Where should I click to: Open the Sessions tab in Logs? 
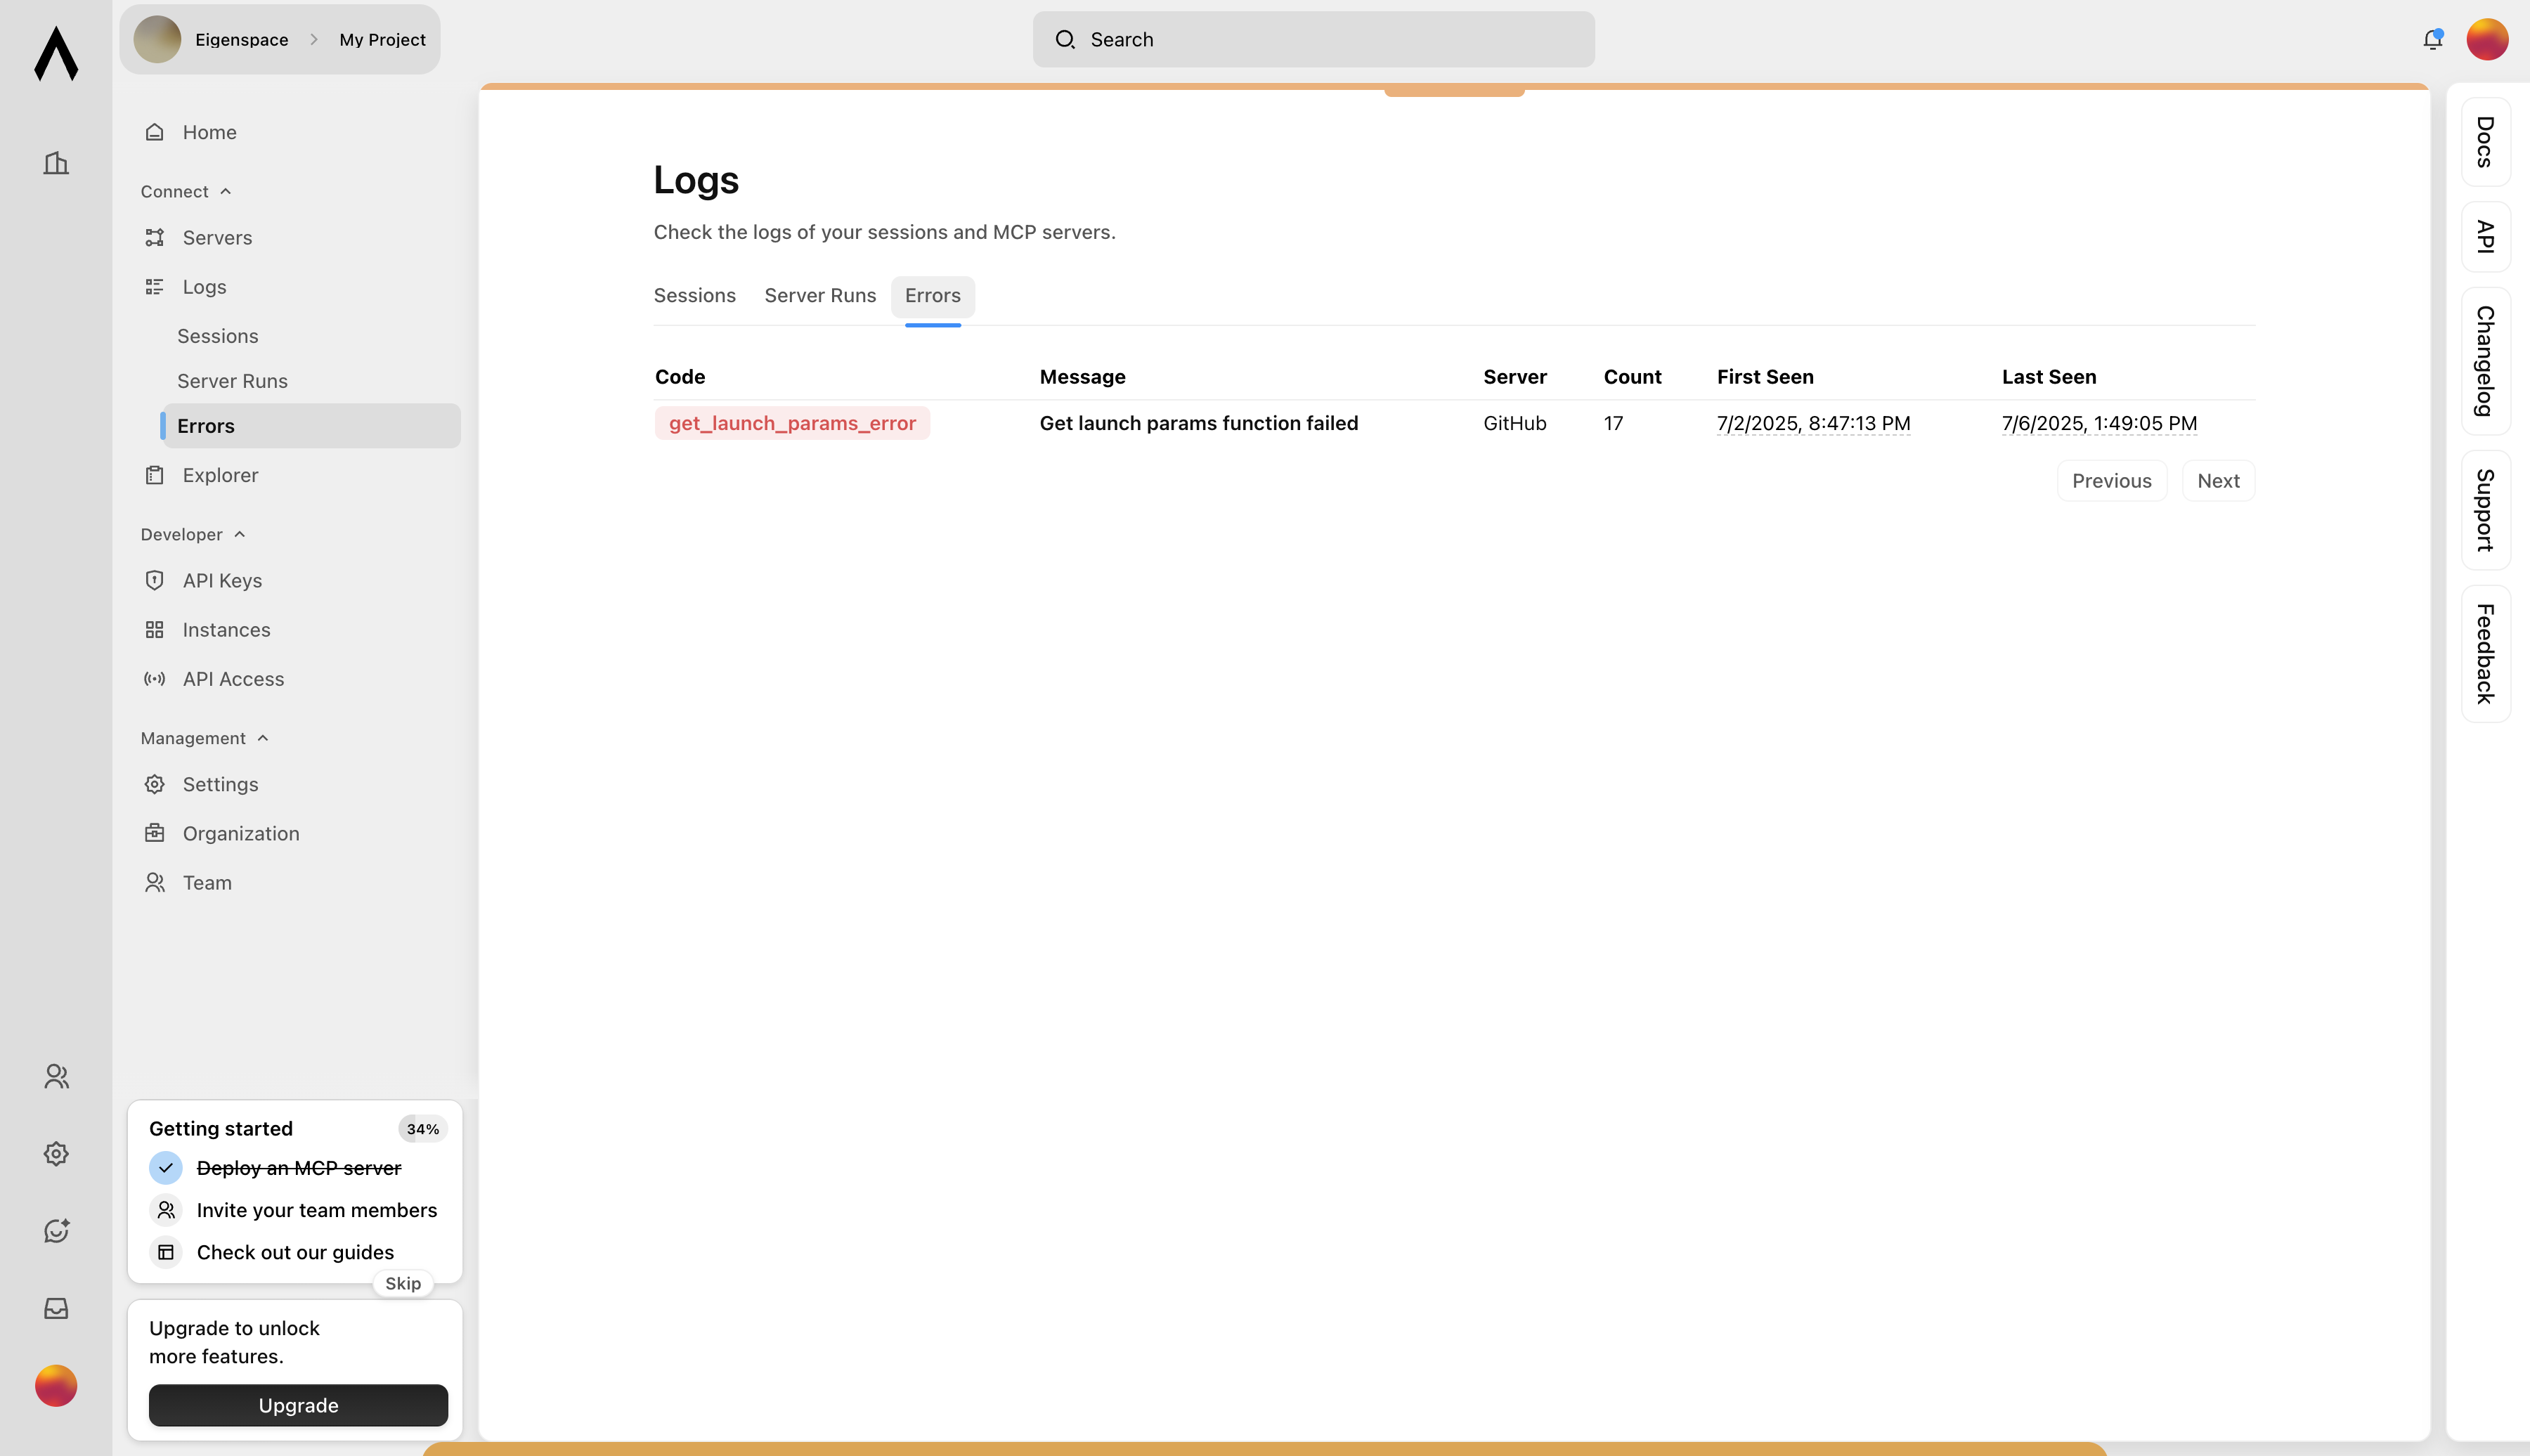694,295
